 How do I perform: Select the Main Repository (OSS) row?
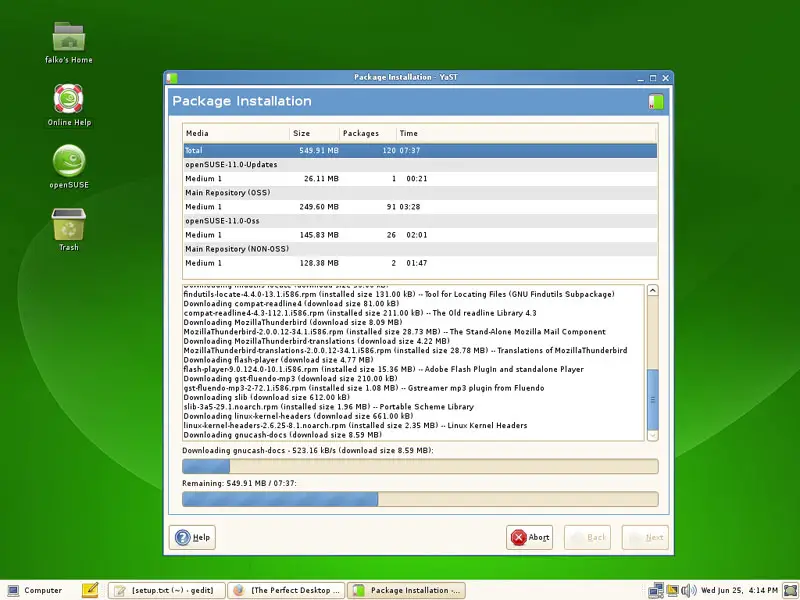point(420,193)
